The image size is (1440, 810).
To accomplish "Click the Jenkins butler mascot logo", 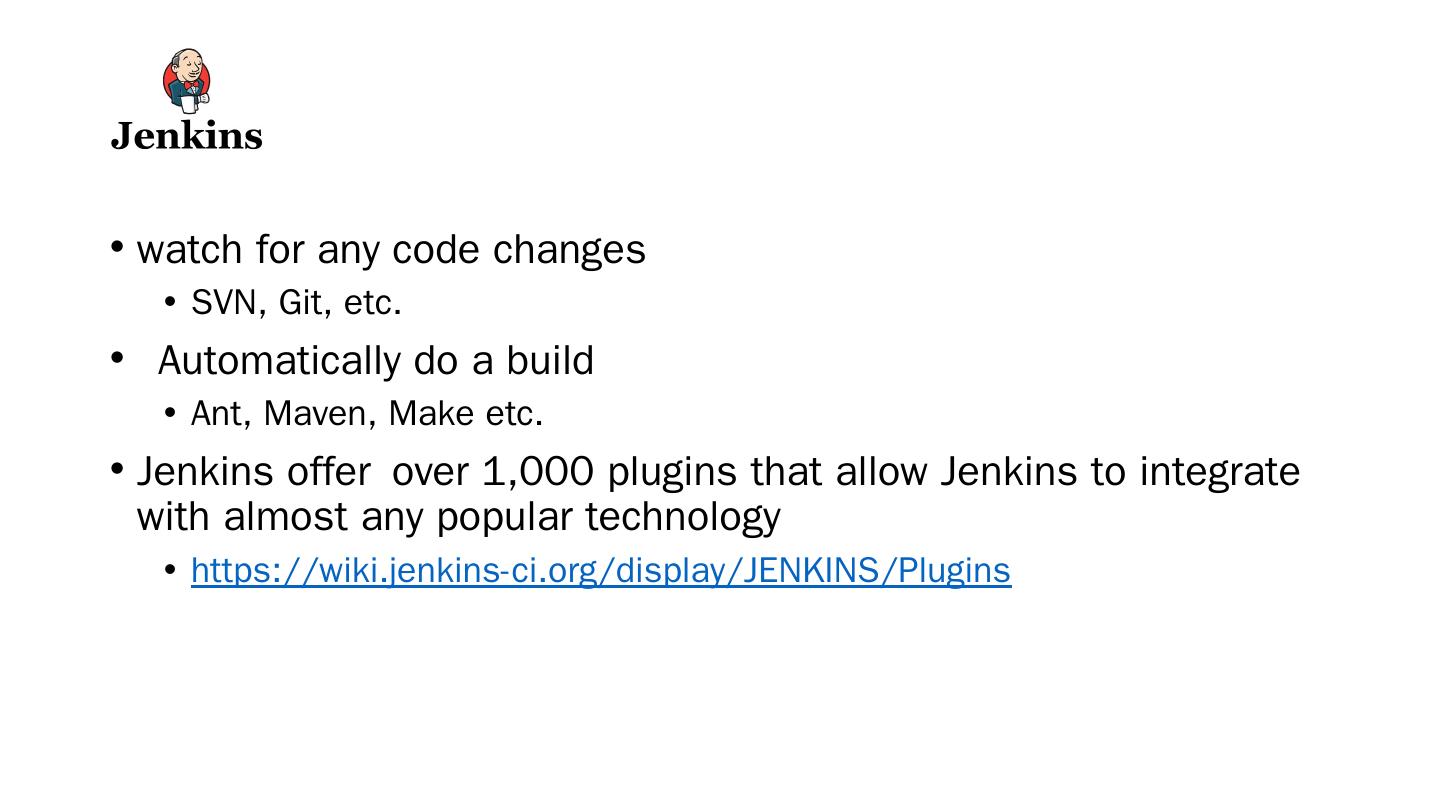I will click(187, 80).
